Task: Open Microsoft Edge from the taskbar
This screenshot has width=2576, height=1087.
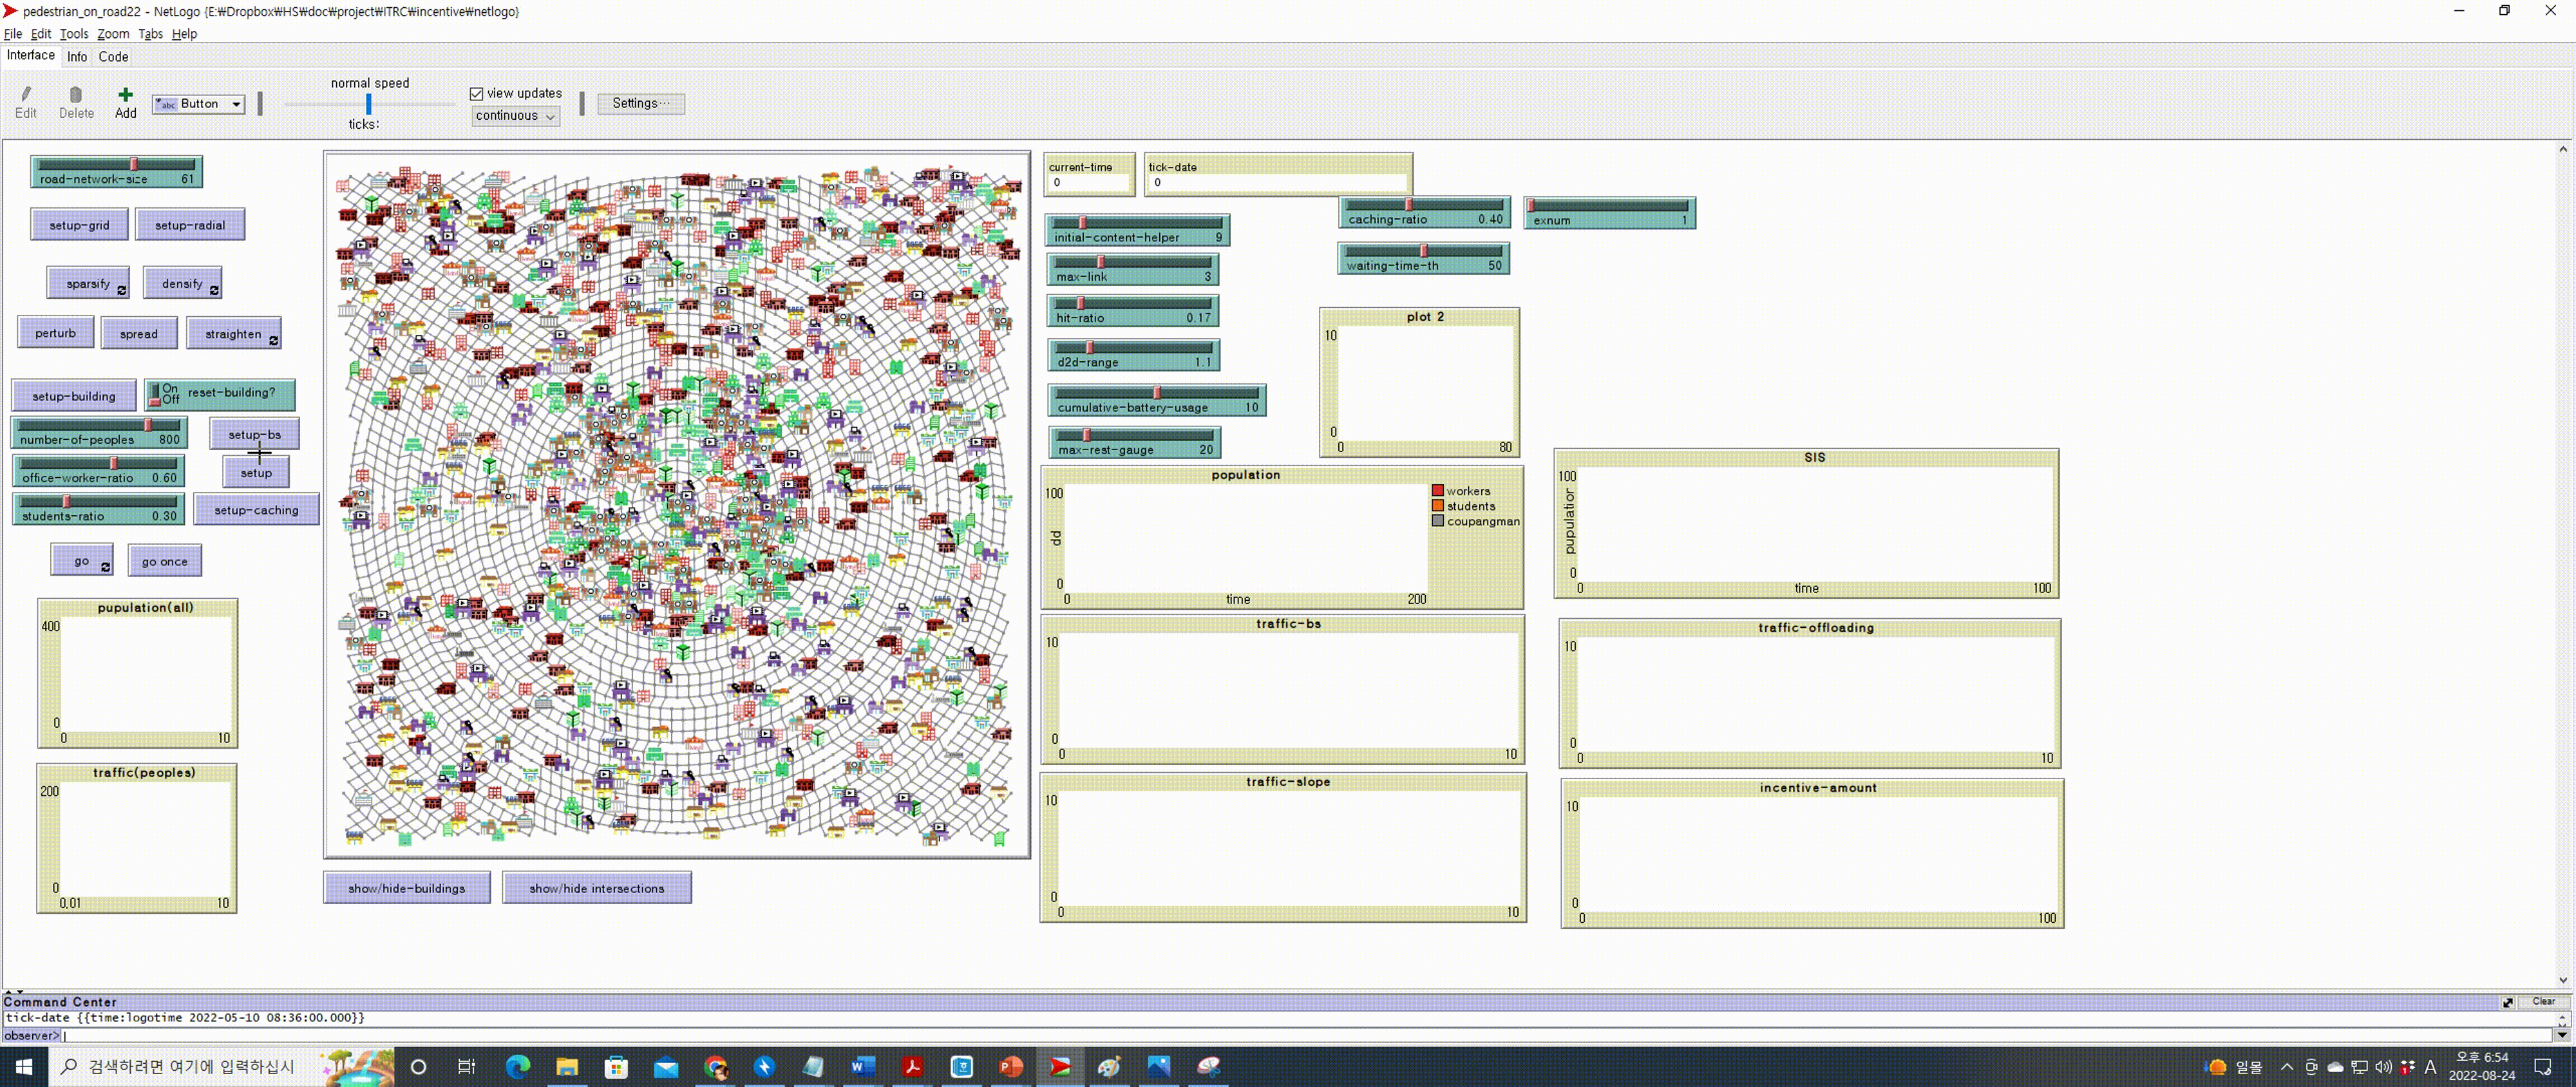Action: point(517,1066)
